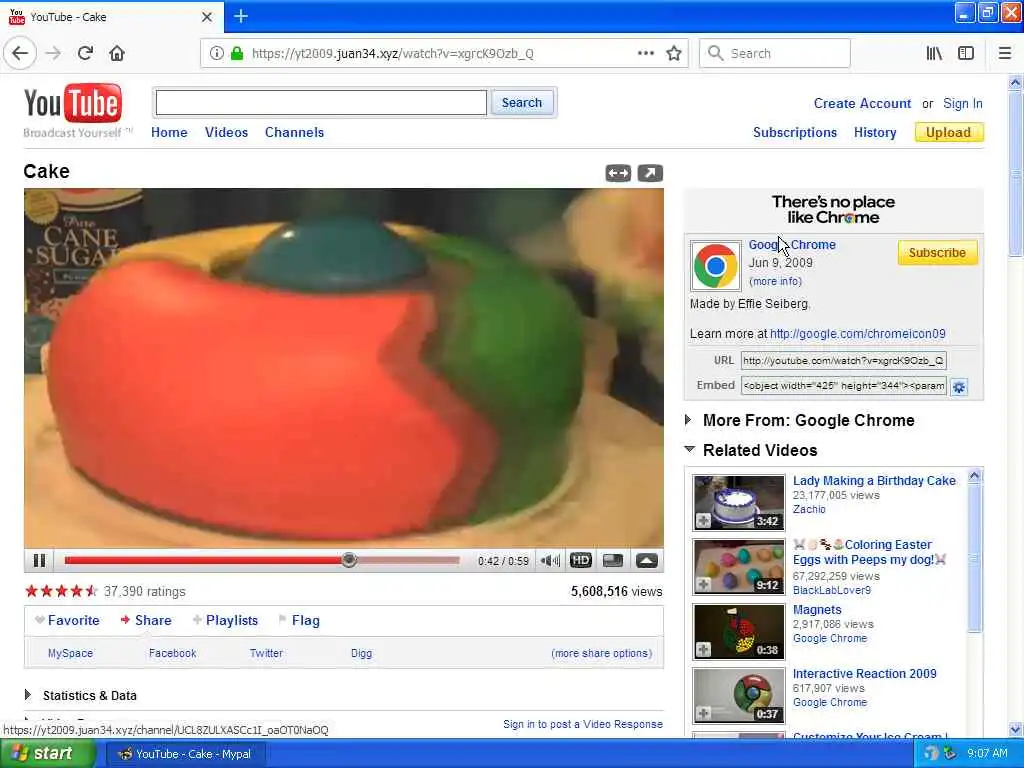Share video to Digg

[361, 653]
